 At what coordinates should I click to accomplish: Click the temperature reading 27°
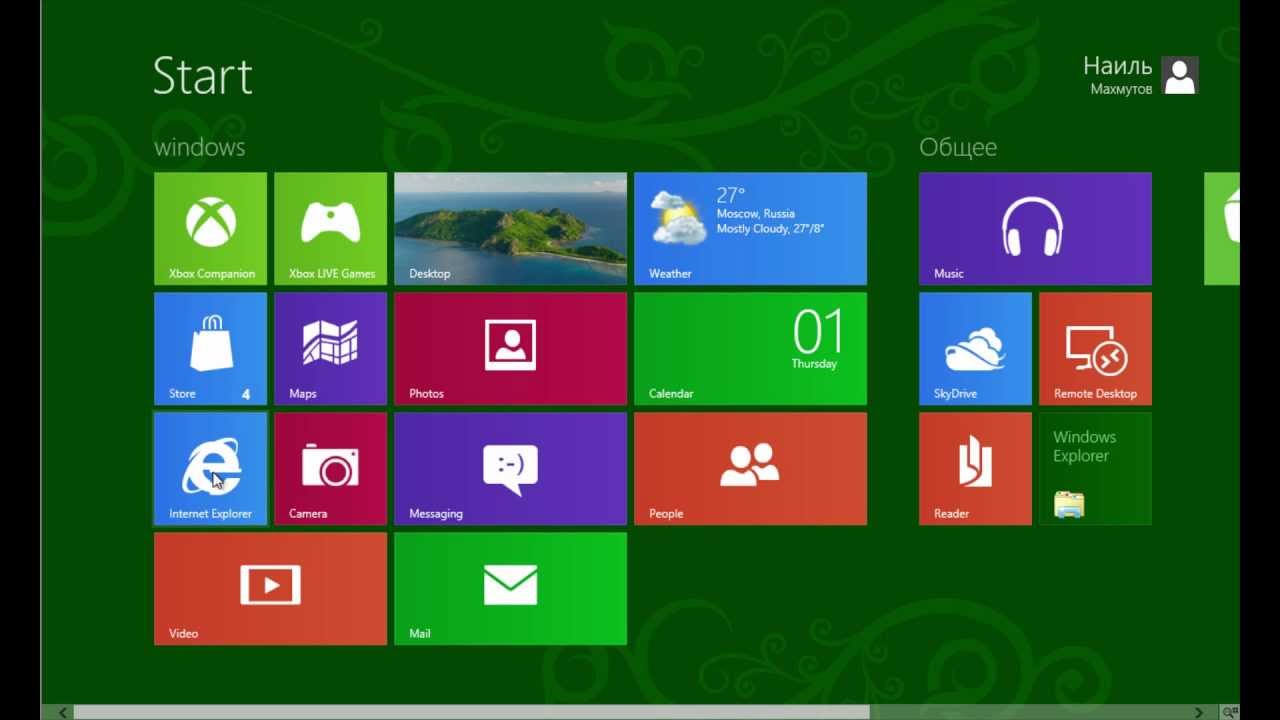pyautogui.click(x=731, y=194)
